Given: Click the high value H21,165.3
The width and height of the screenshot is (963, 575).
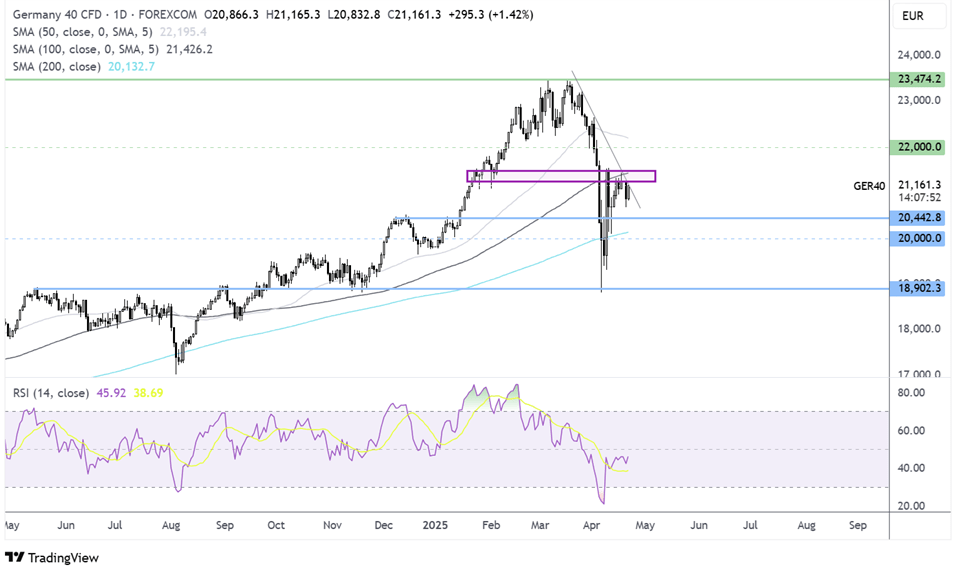Looking at the screenshot, I should point(292,14).
